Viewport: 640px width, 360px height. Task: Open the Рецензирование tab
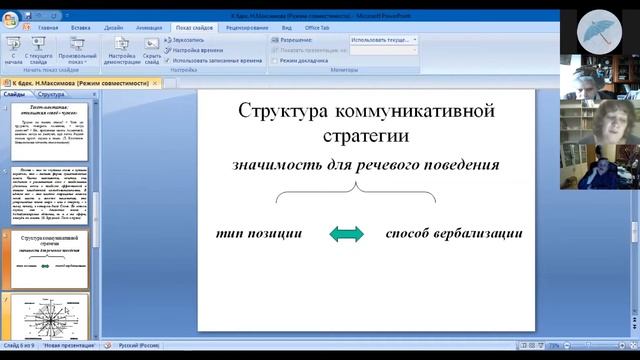point(247,28)
